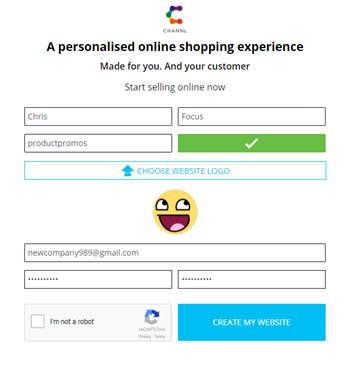Select the uploaded smiley face logo preview

click(x=175, y=212)
